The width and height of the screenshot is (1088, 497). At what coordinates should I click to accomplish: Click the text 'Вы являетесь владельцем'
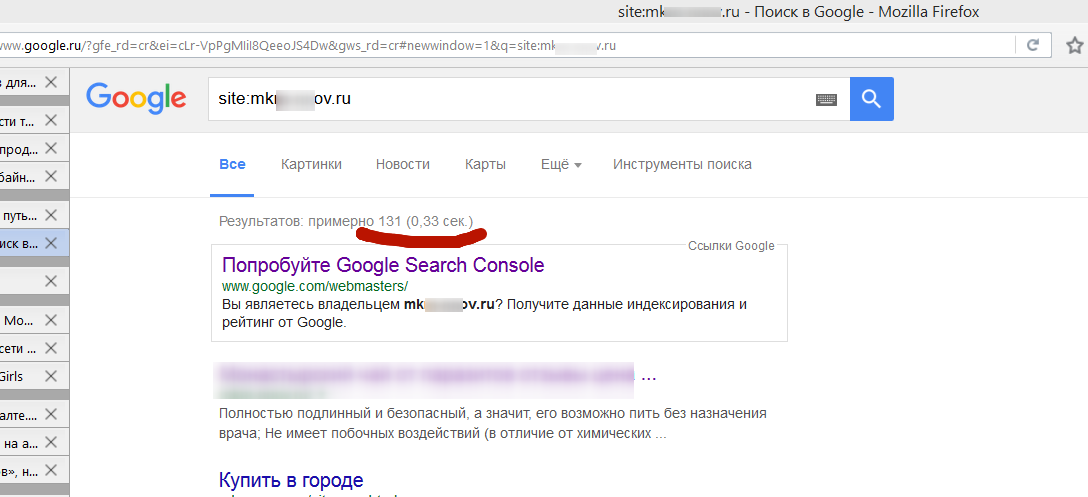(x=311, y=305)
